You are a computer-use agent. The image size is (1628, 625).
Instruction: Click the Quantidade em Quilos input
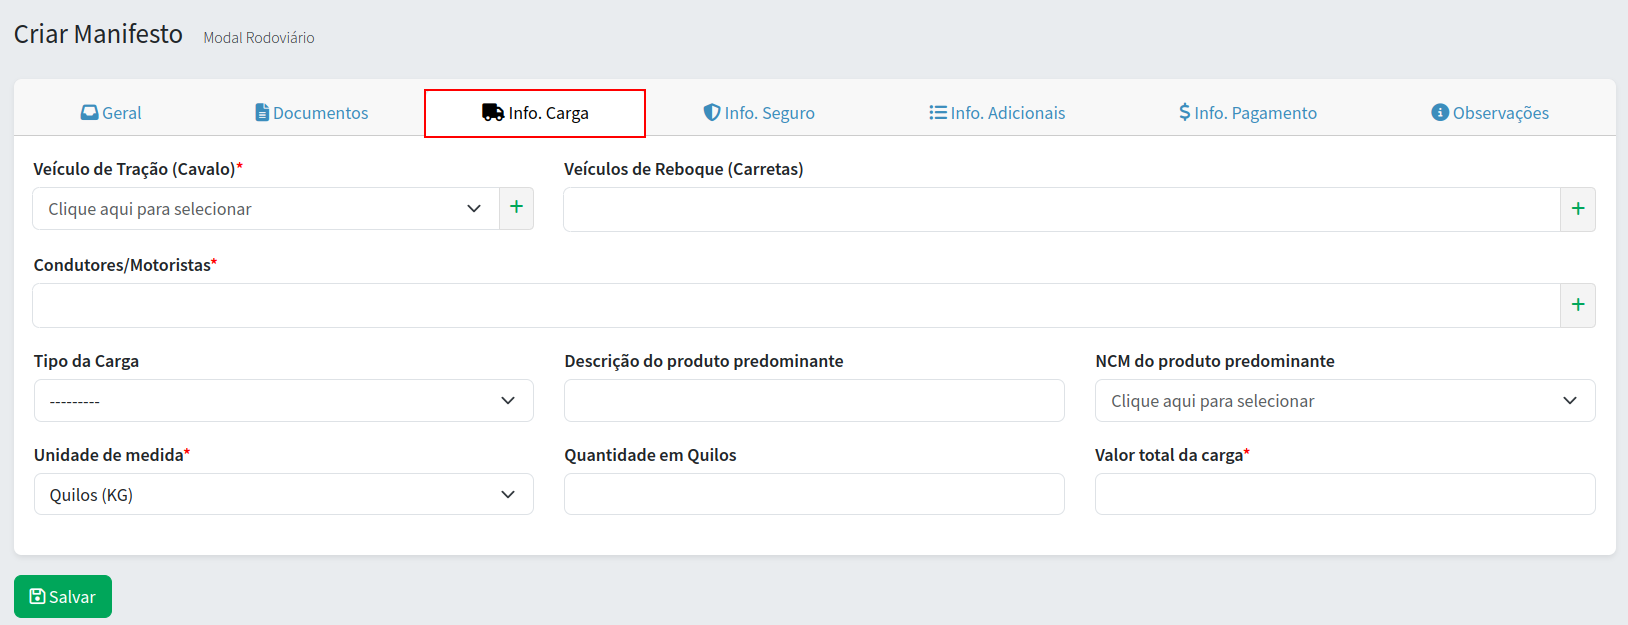[814, 495]
